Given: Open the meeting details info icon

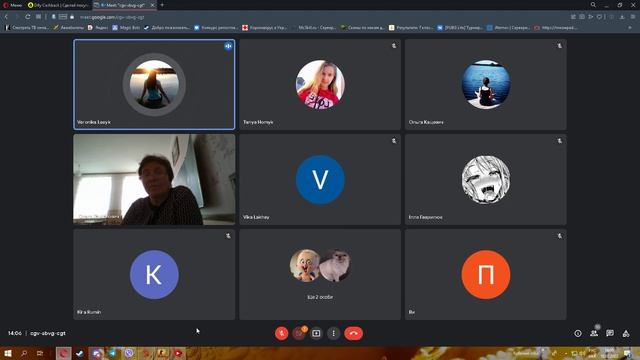Looking at the screenshot, I should tap(578, 333).
